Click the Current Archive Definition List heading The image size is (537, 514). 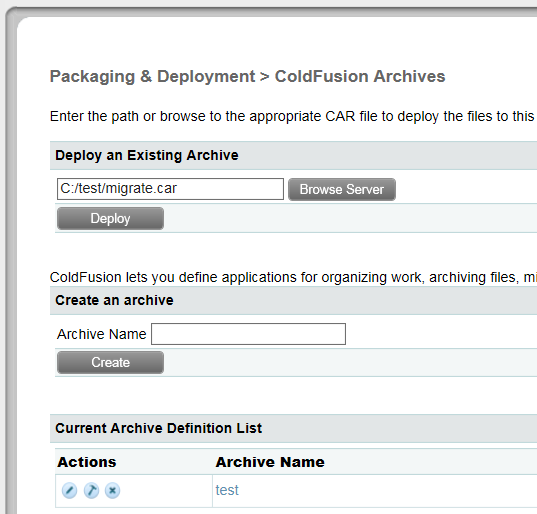click(159, 428)
